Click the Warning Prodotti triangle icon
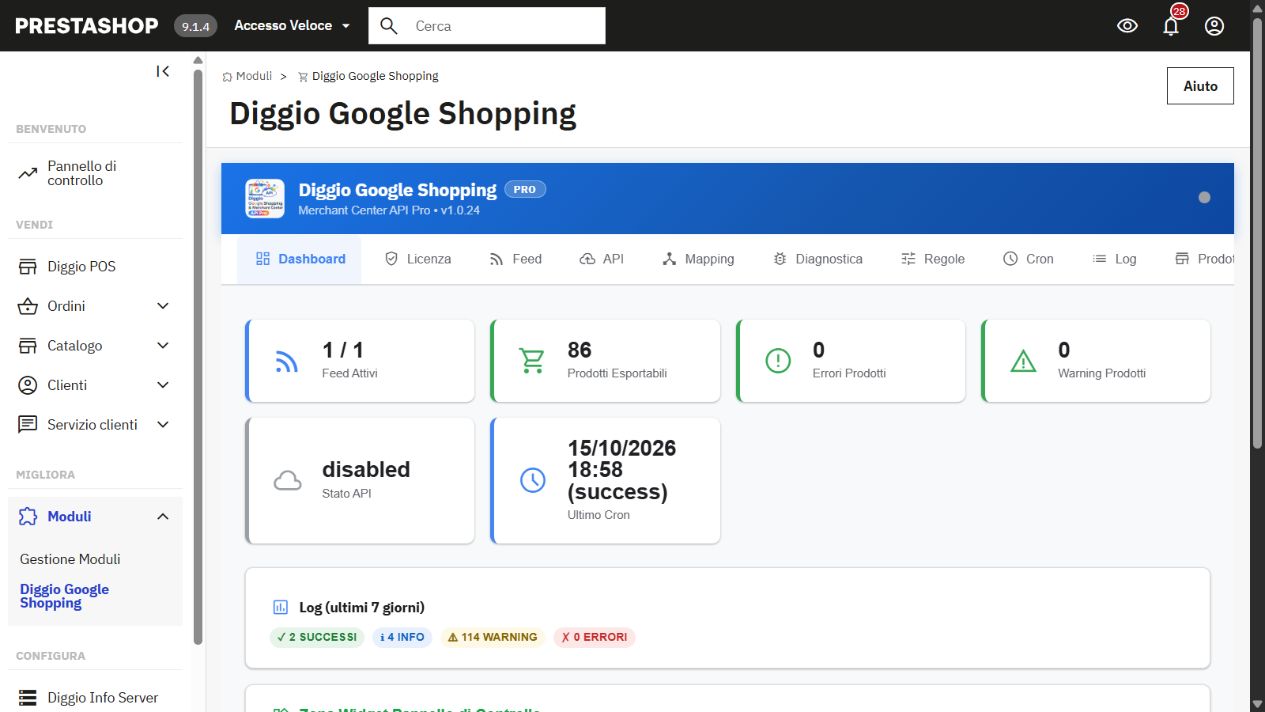1265x712 pixels. [x=1023, y=361]
